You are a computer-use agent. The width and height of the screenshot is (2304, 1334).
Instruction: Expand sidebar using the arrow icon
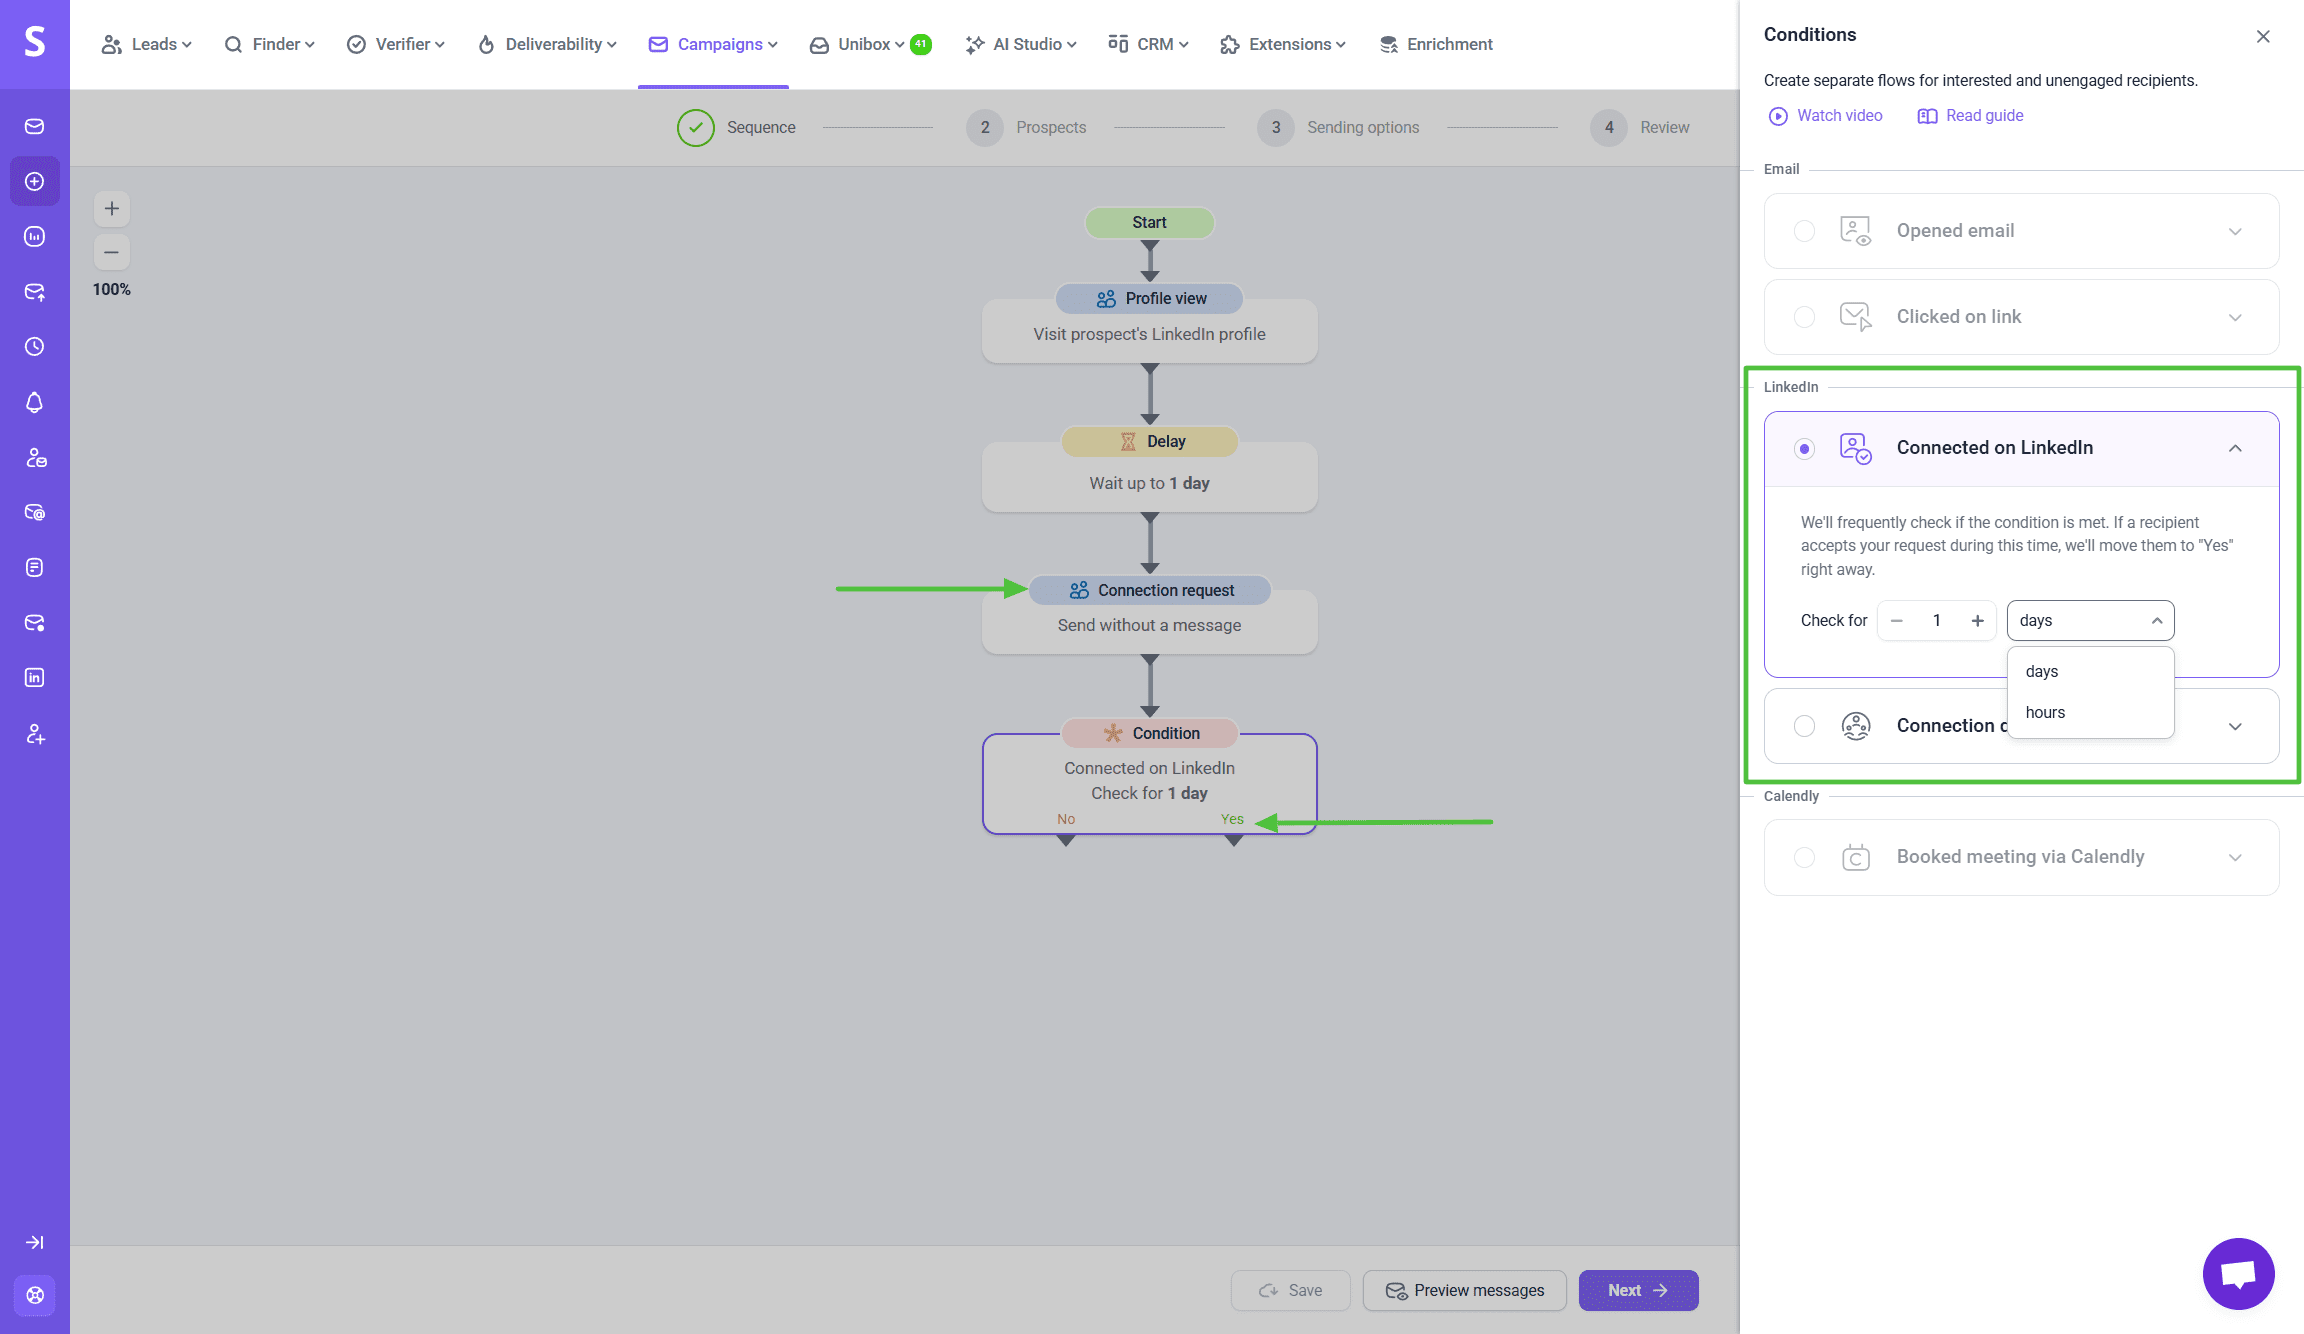35,1242
